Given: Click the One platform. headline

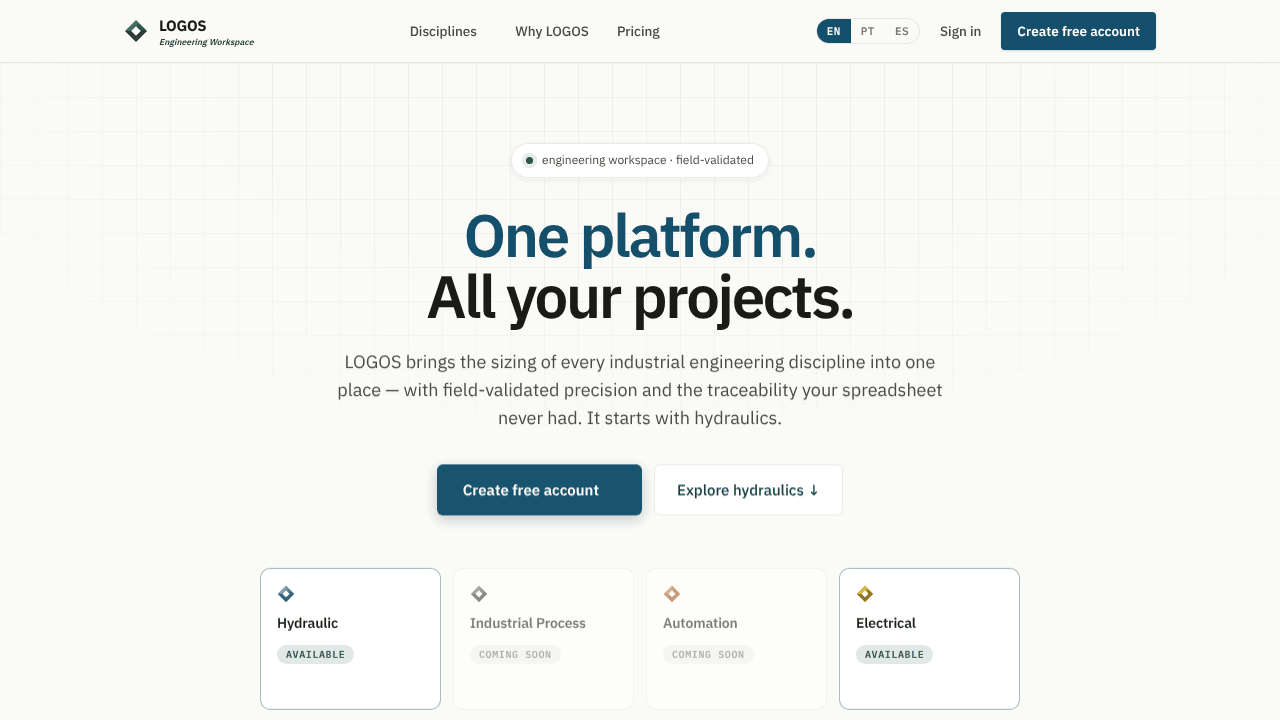Looking at the screenshot, I should 640,237.
